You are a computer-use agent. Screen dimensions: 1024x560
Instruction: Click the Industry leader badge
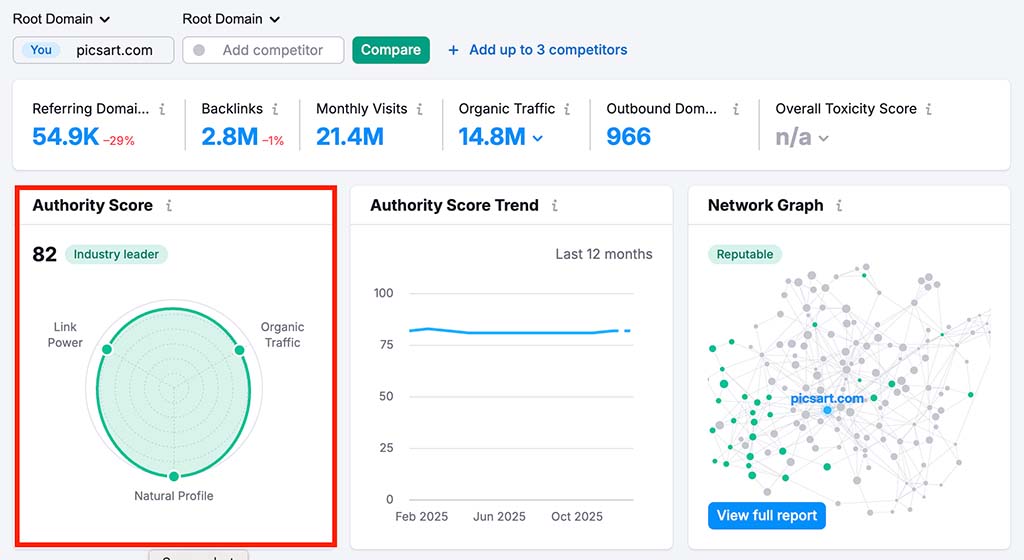click(116, 255)
